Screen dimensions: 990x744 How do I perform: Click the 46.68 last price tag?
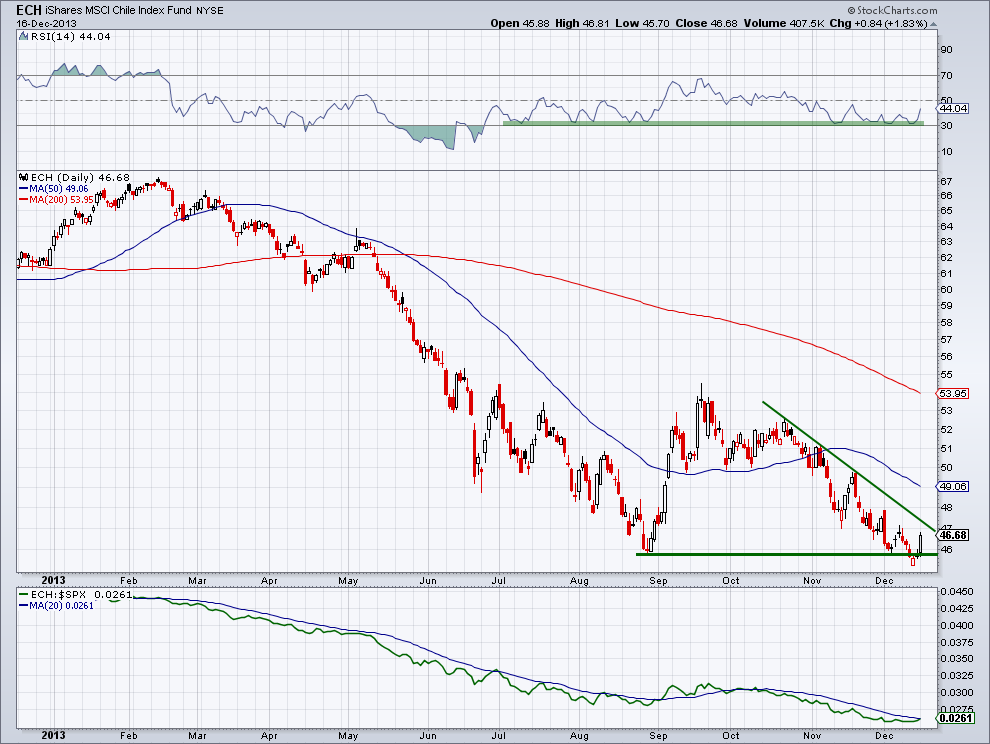click(956, 535)
